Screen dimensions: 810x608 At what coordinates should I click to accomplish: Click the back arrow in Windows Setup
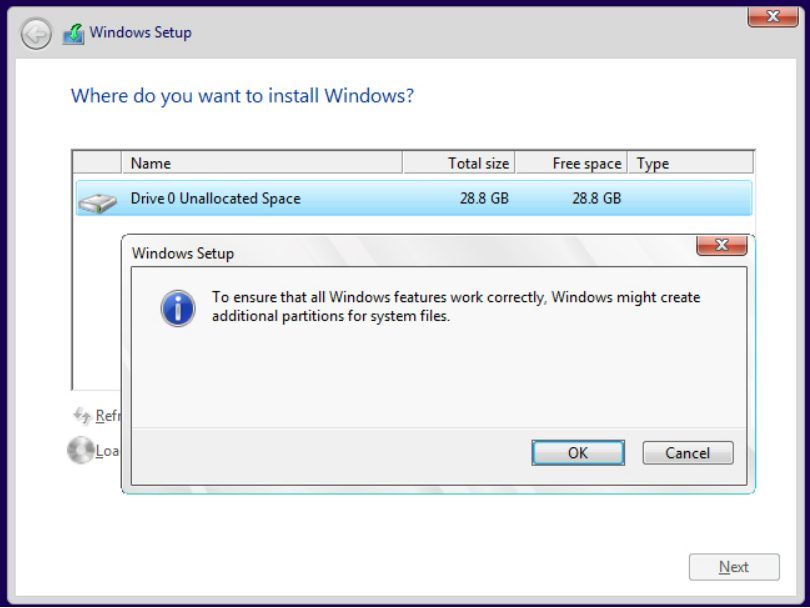(x=36, y=34)
